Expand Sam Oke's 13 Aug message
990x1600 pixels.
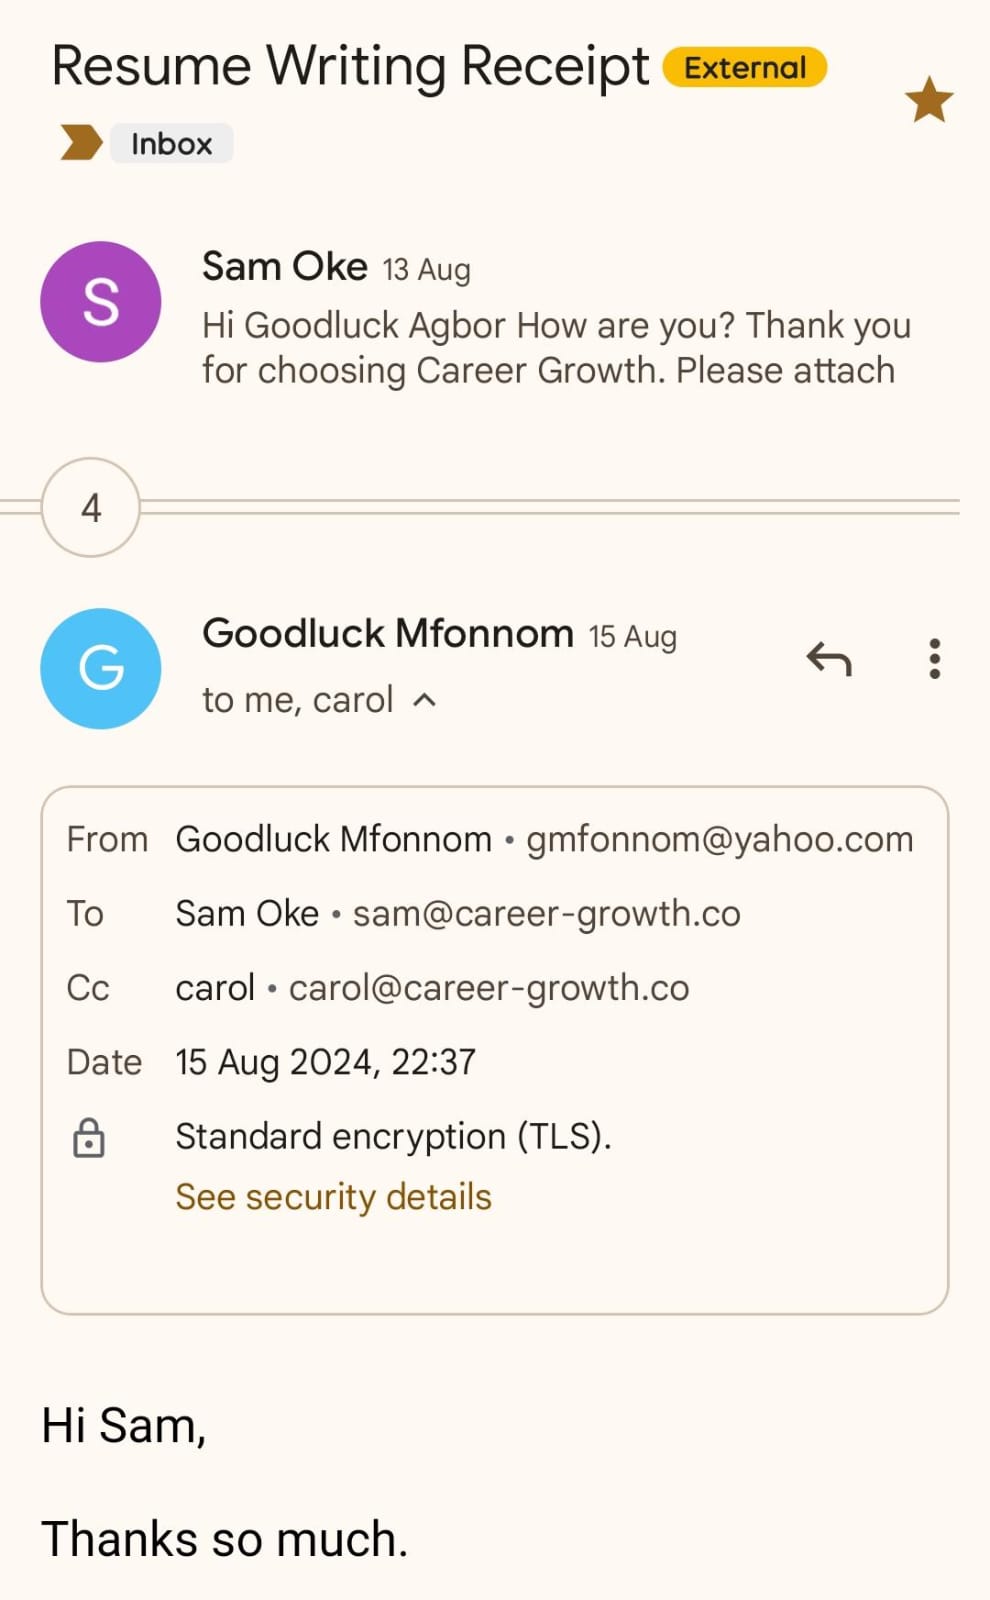click(555, 347)
